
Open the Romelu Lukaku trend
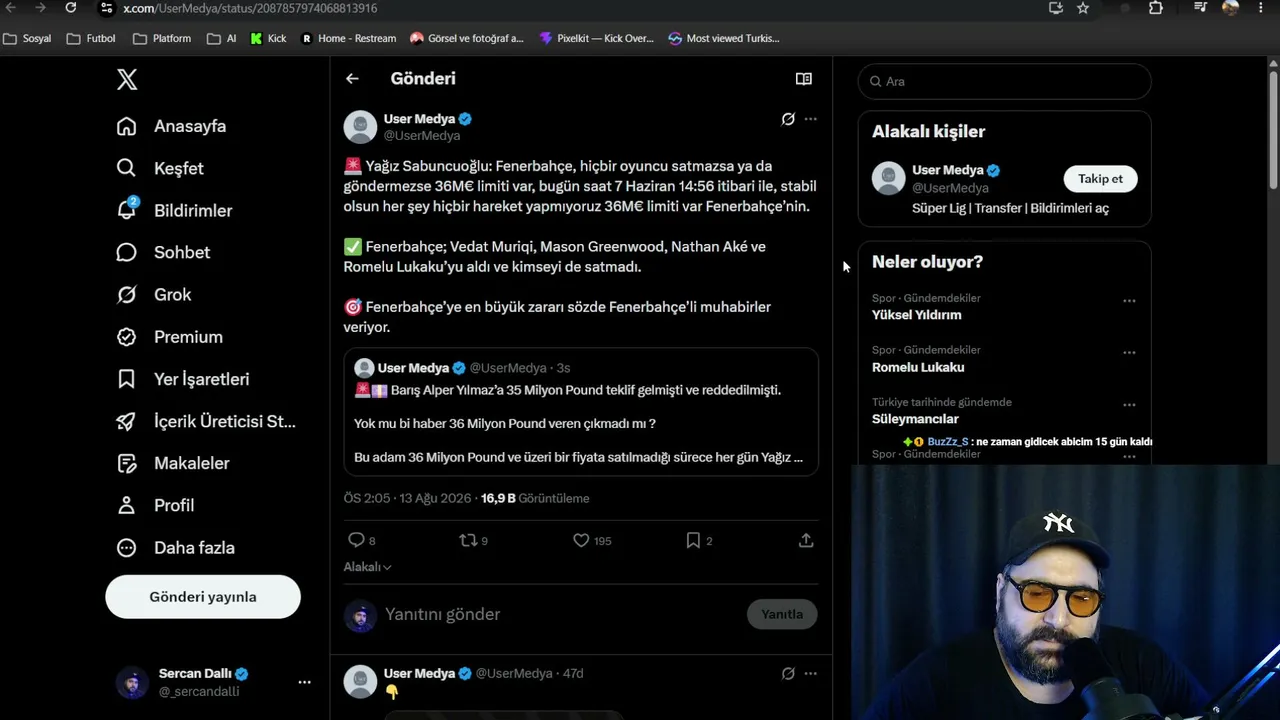click(x=918, y=367)
